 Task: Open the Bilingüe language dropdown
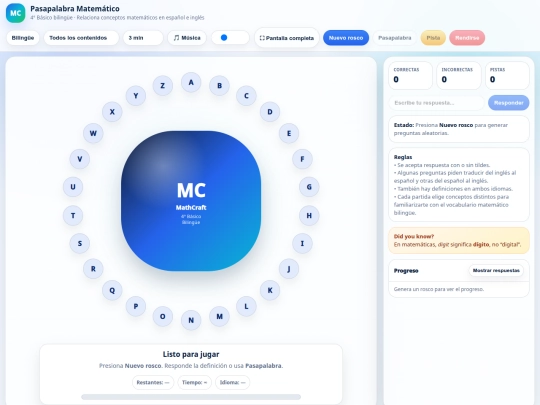click(x=23, y=38)
